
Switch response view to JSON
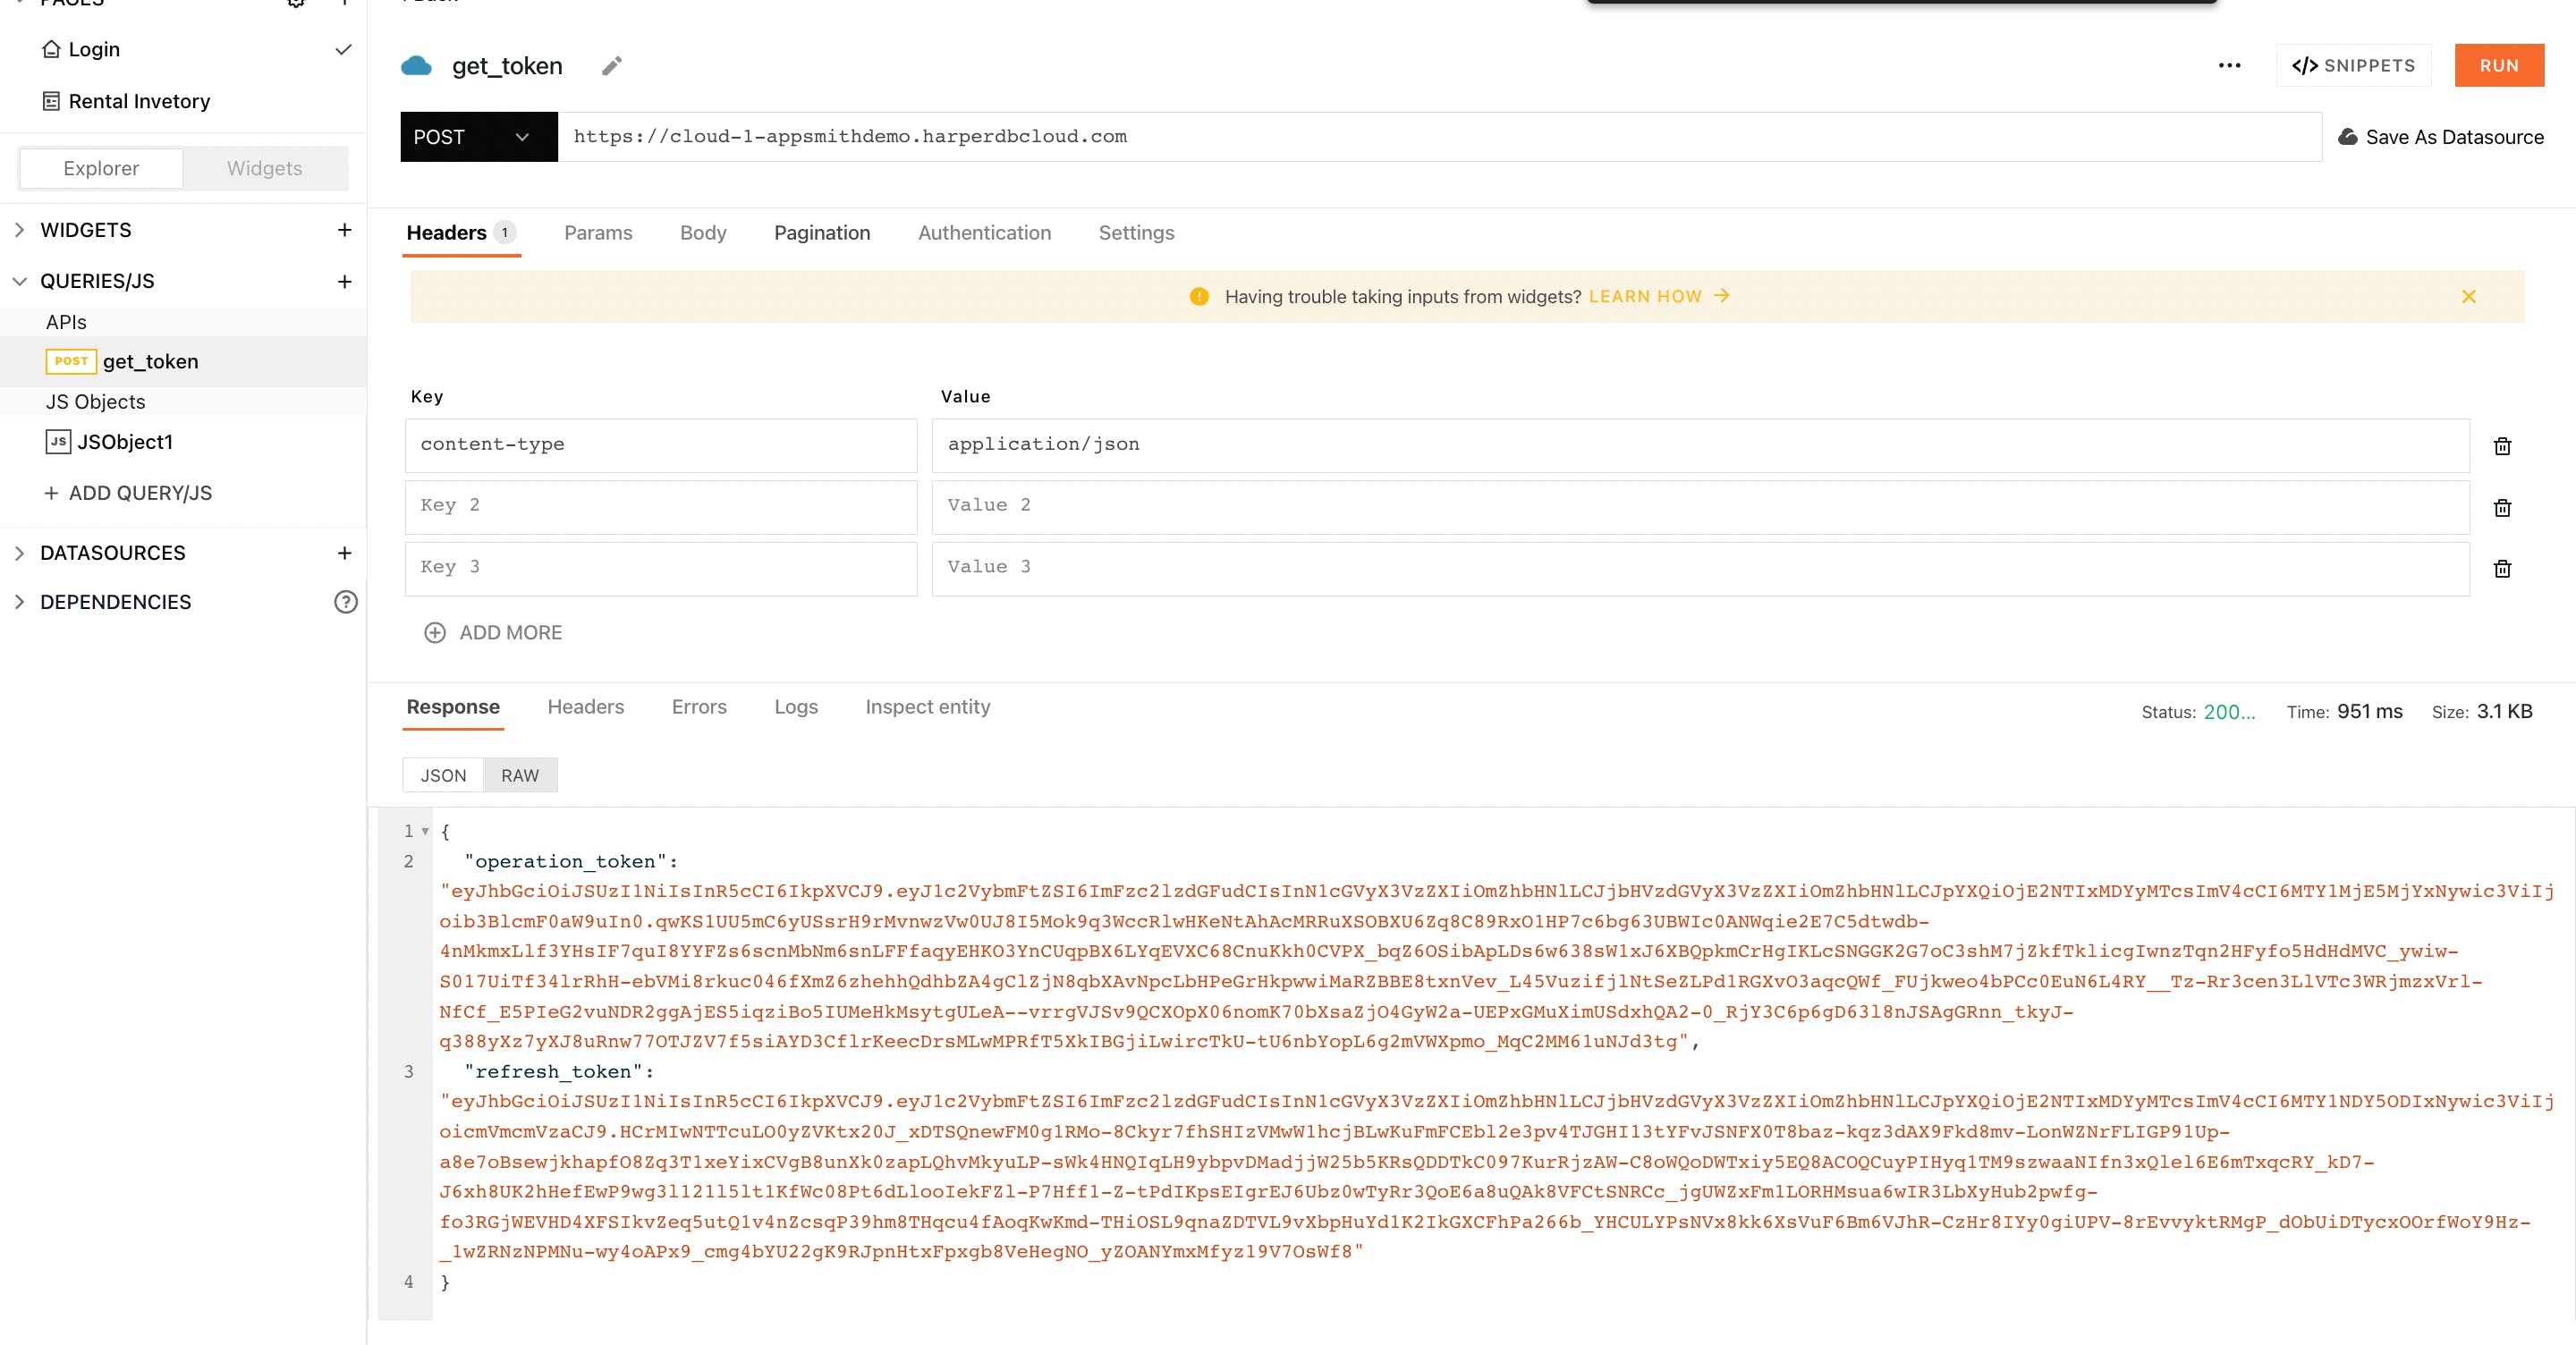pyautogui.click(x=443, y=776)
